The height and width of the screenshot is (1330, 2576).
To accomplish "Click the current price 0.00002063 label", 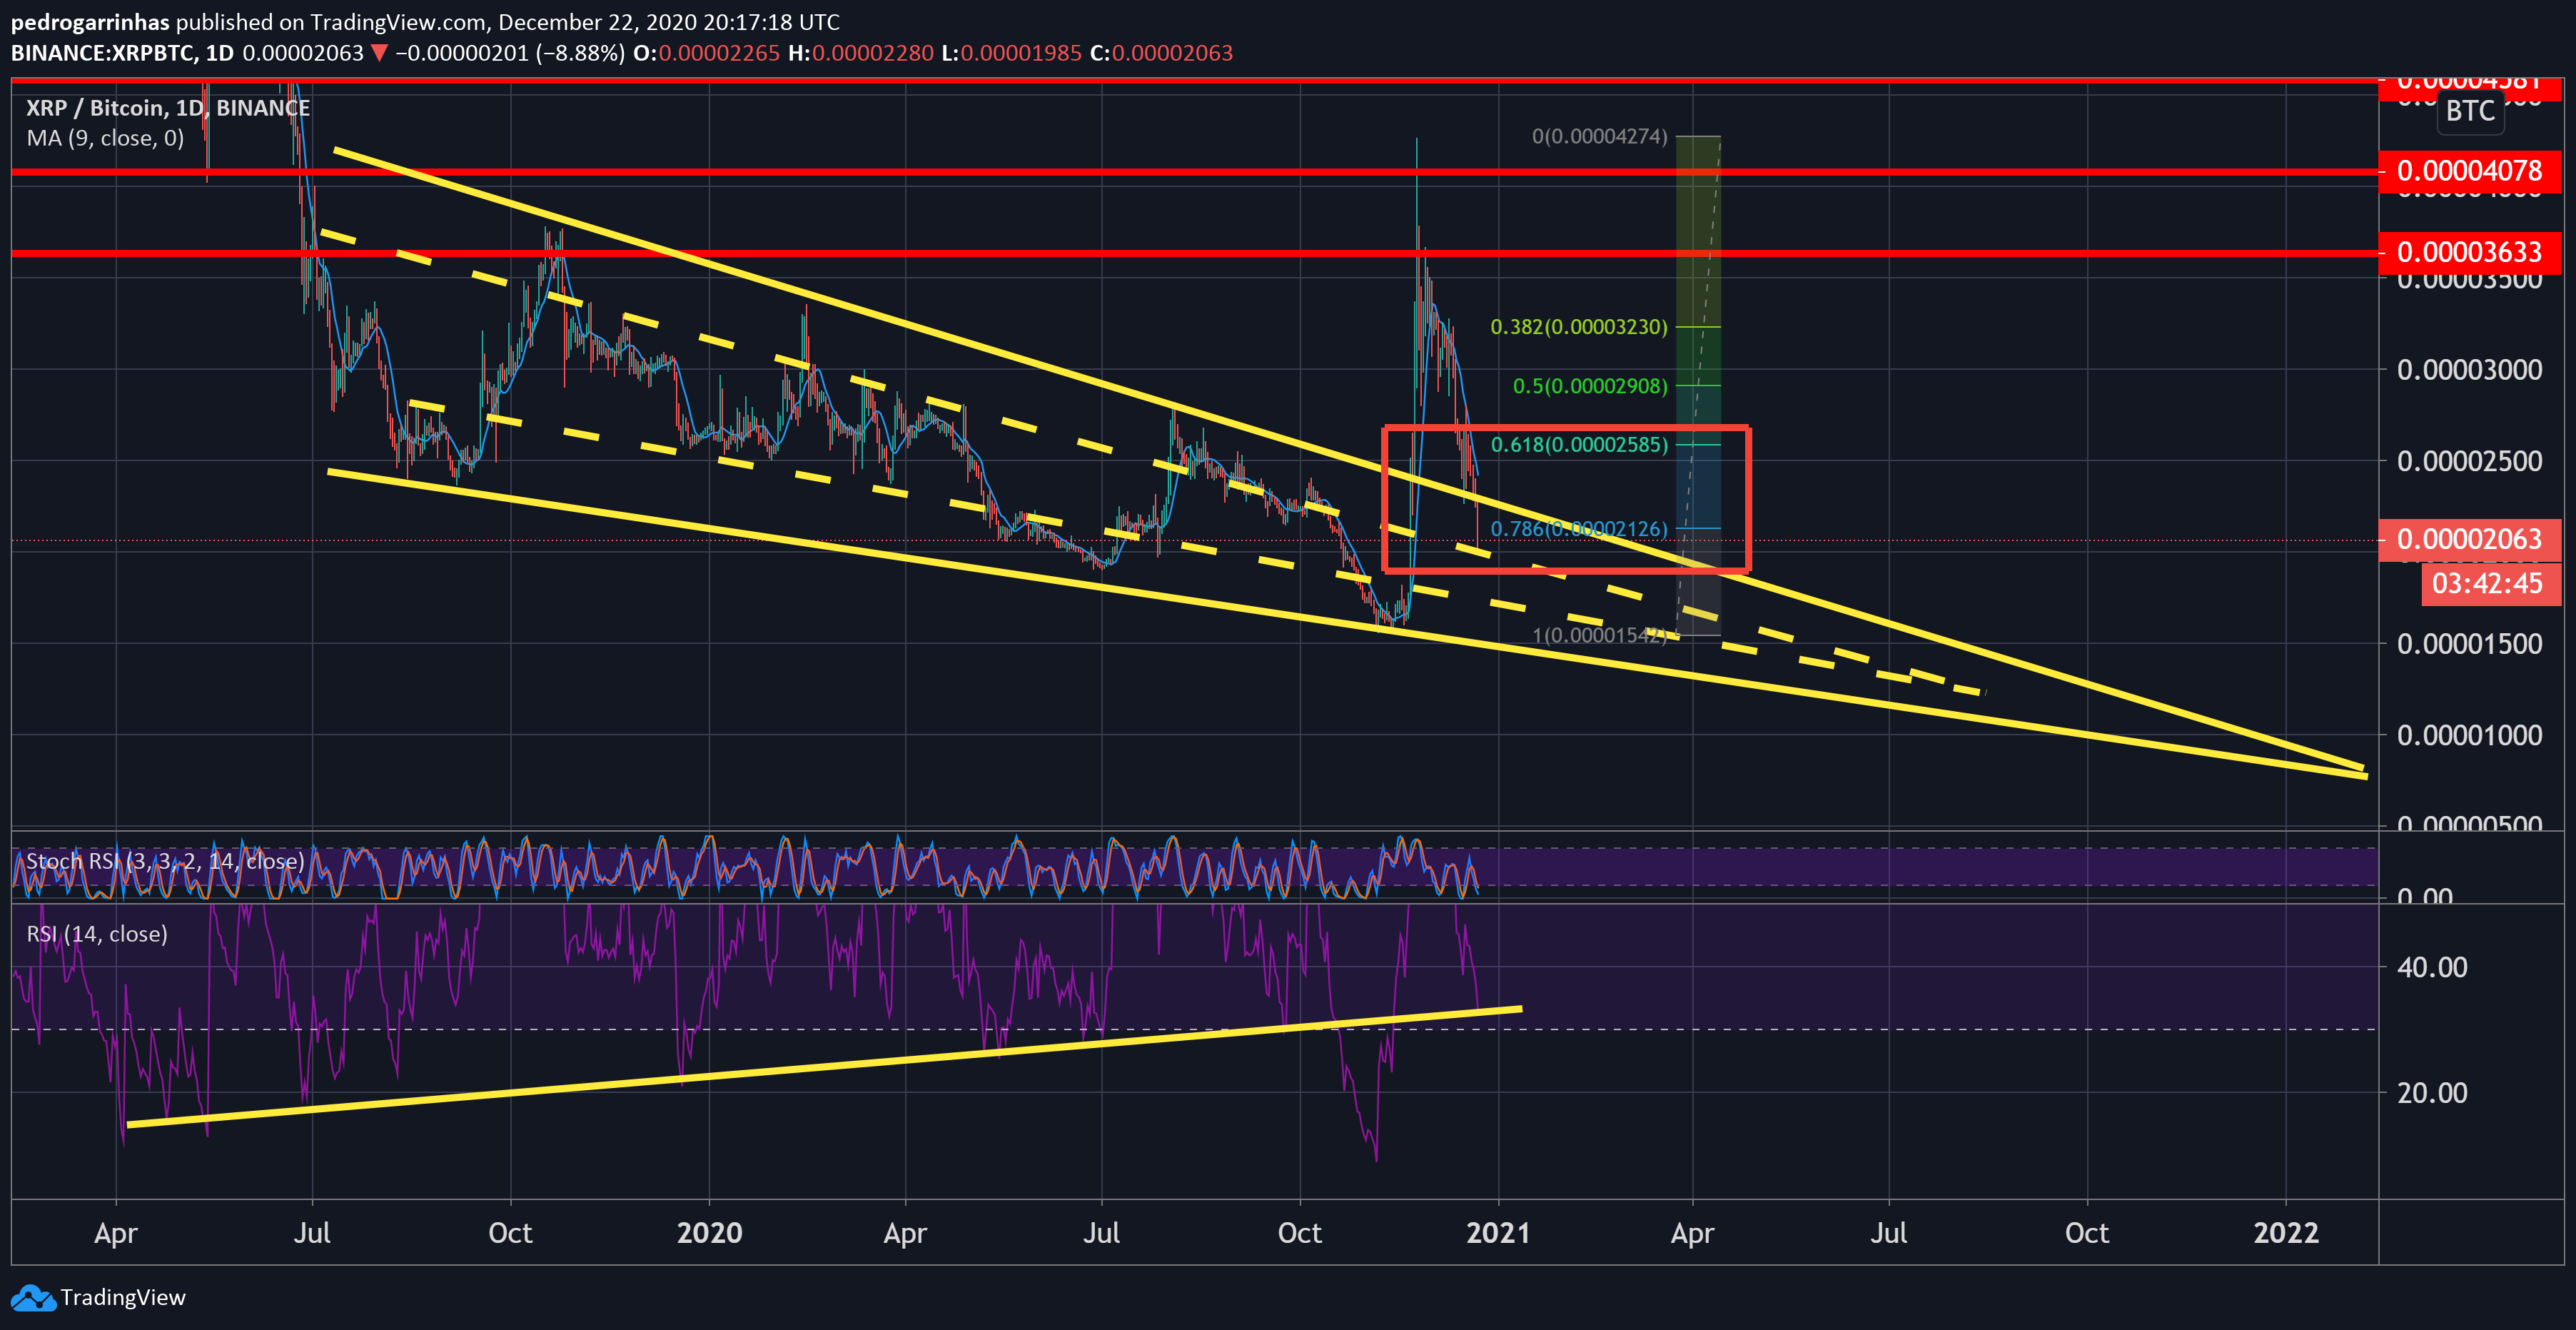I will tap(2469, 540).
